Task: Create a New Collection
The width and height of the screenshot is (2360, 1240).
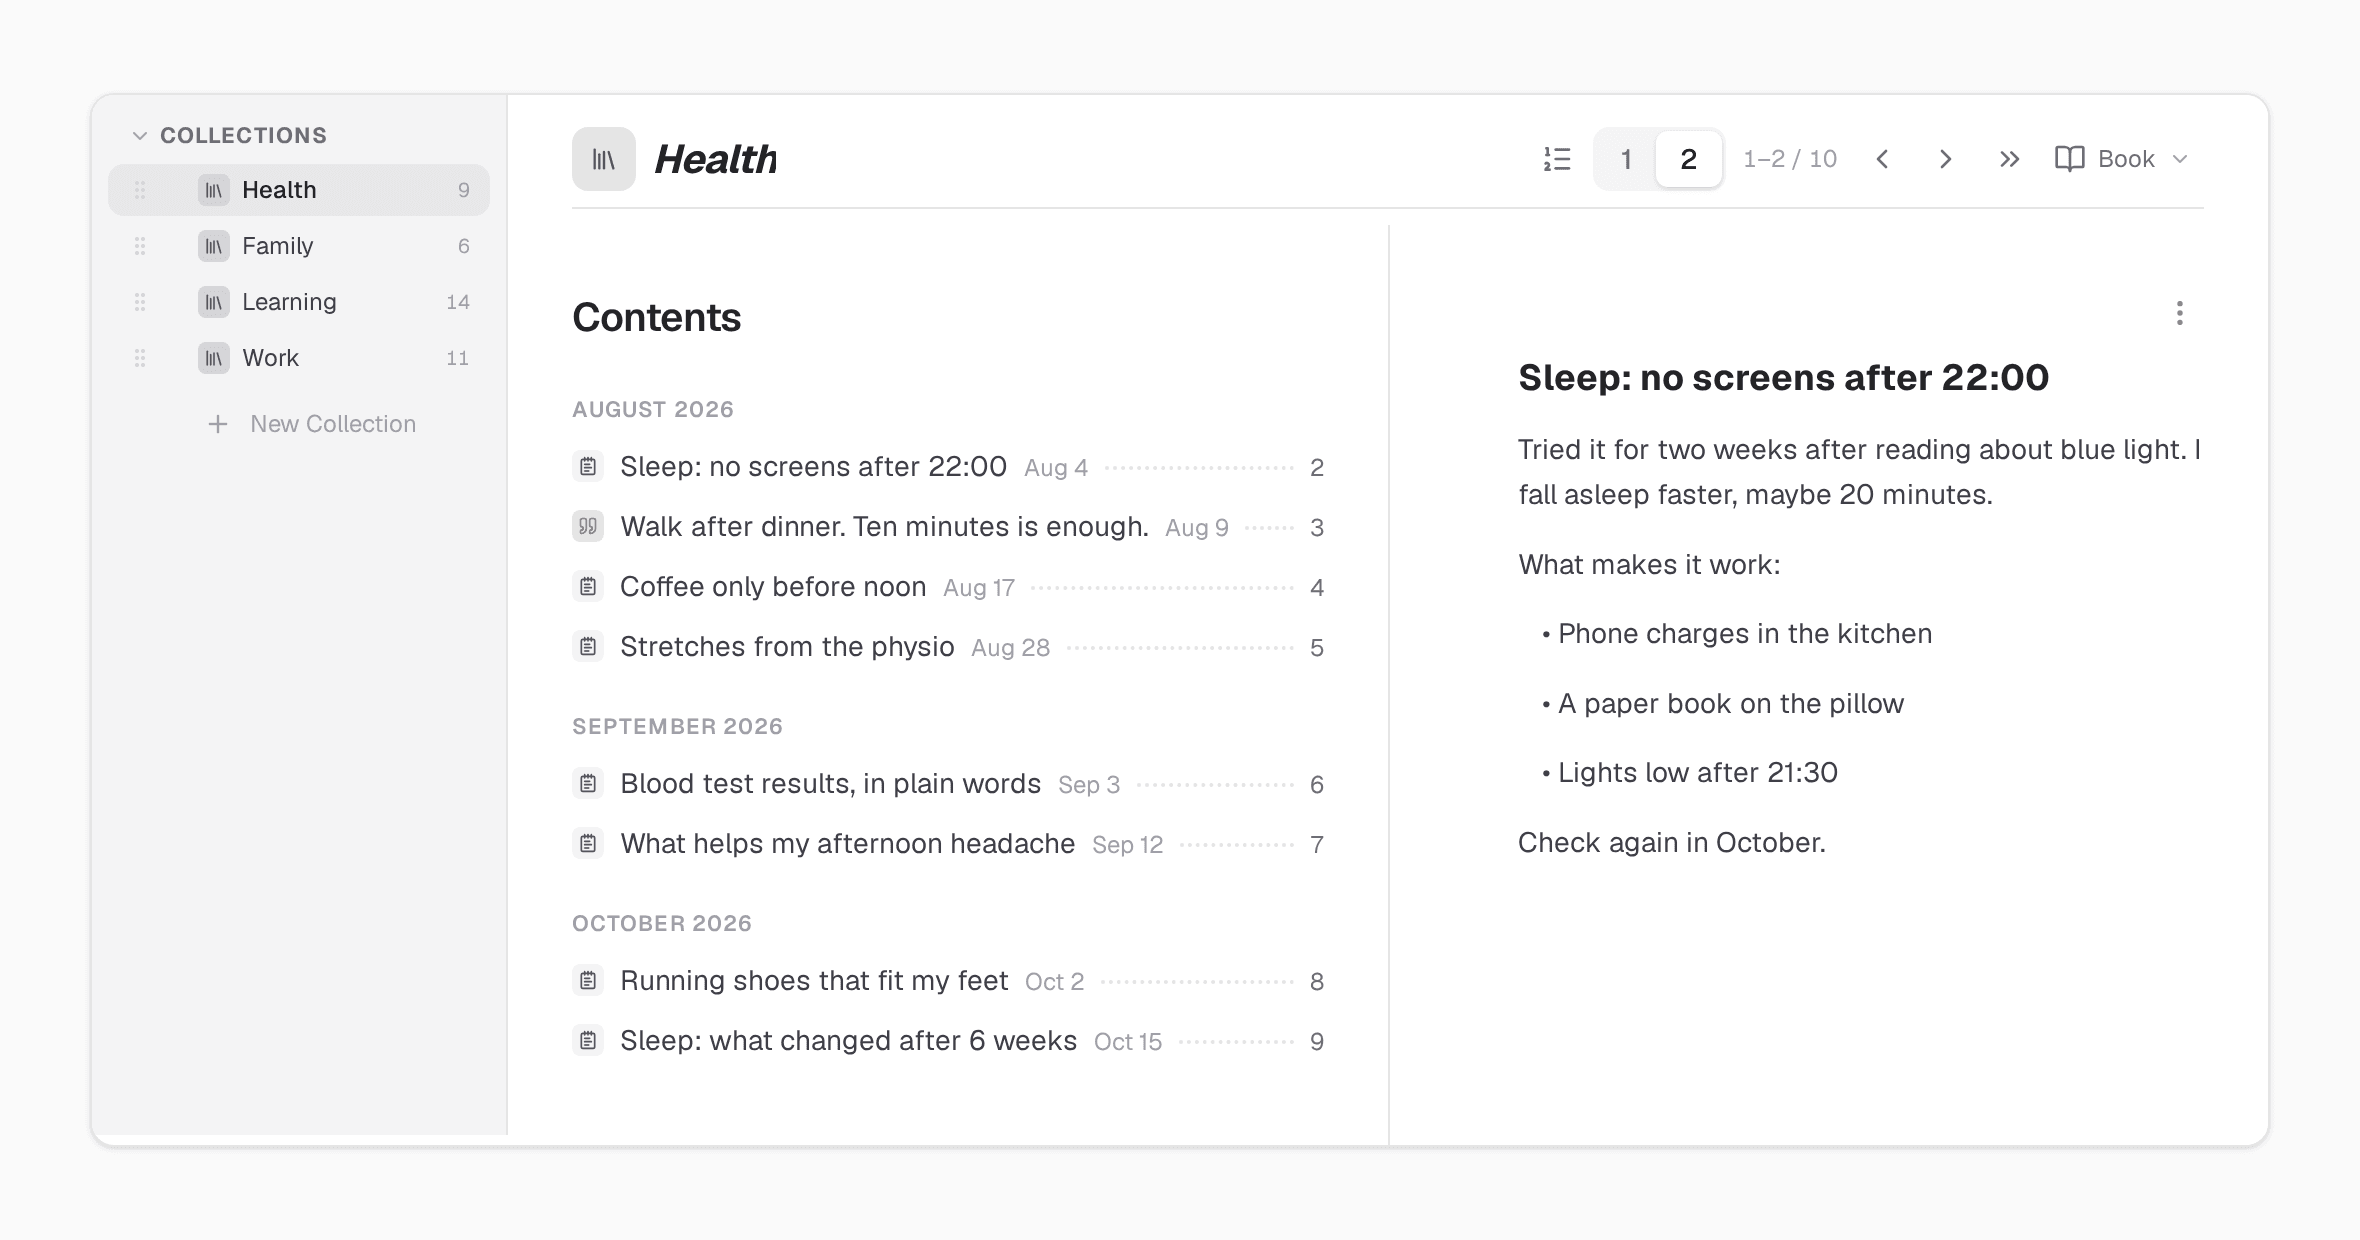Action: coord(311,424)
